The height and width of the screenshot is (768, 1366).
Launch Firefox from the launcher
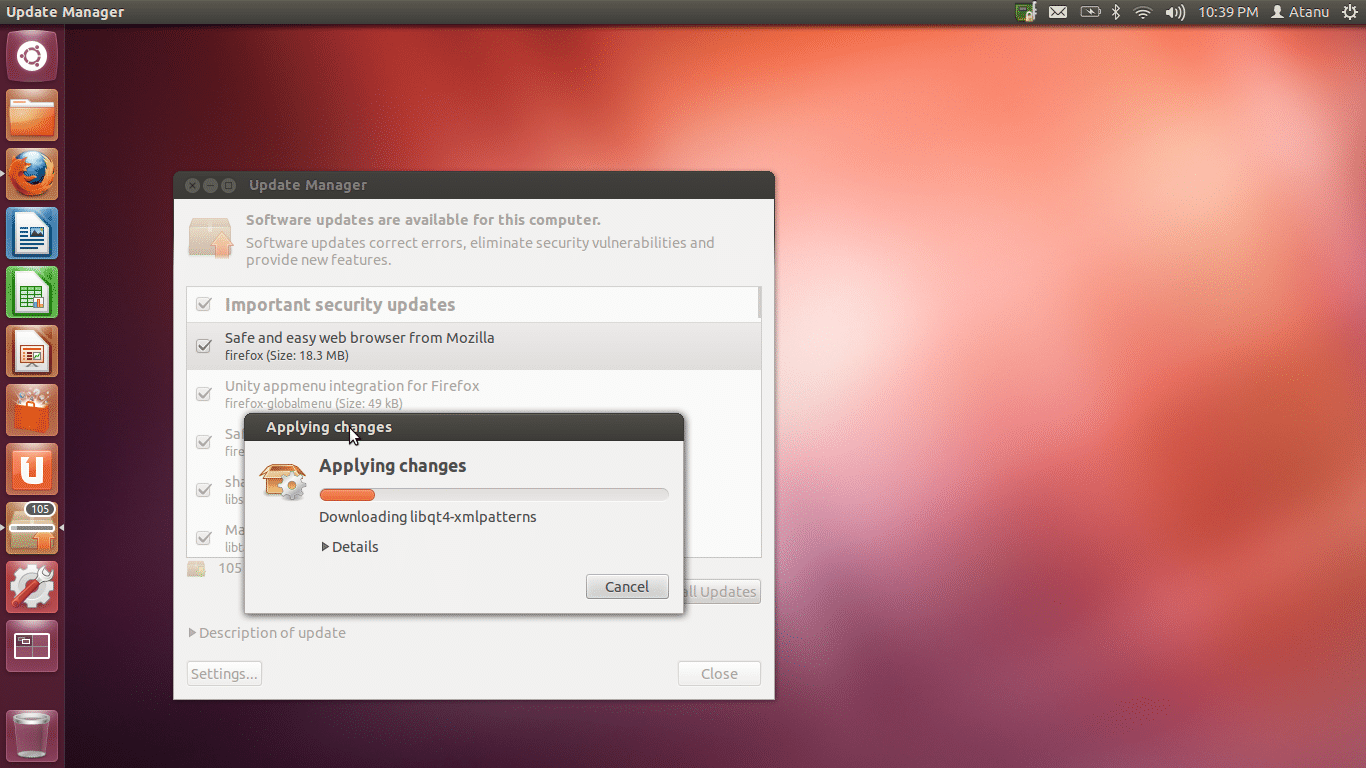click(x=32, y=174)
